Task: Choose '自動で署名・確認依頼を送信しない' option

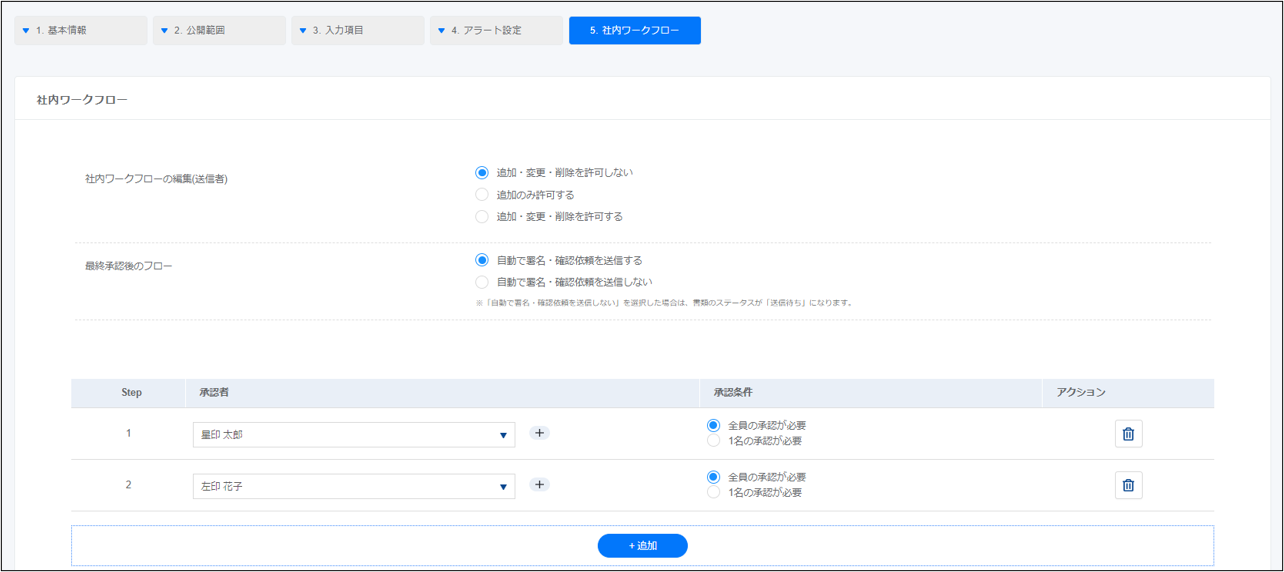Action: point(482,282)
